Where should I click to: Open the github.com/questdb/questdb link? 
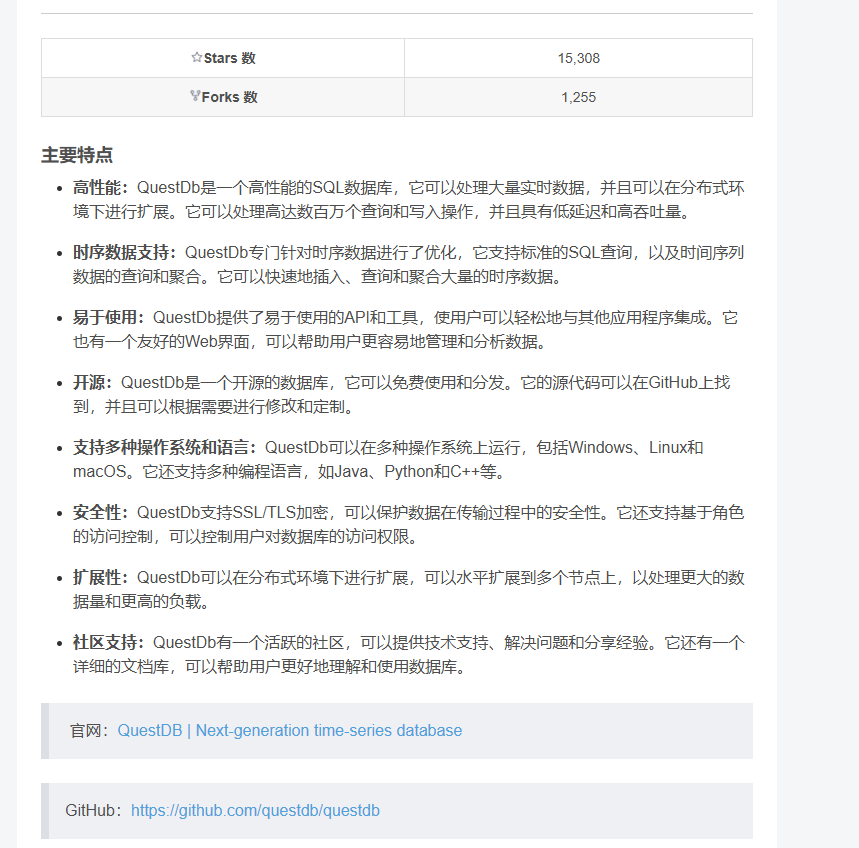point(255,810)
